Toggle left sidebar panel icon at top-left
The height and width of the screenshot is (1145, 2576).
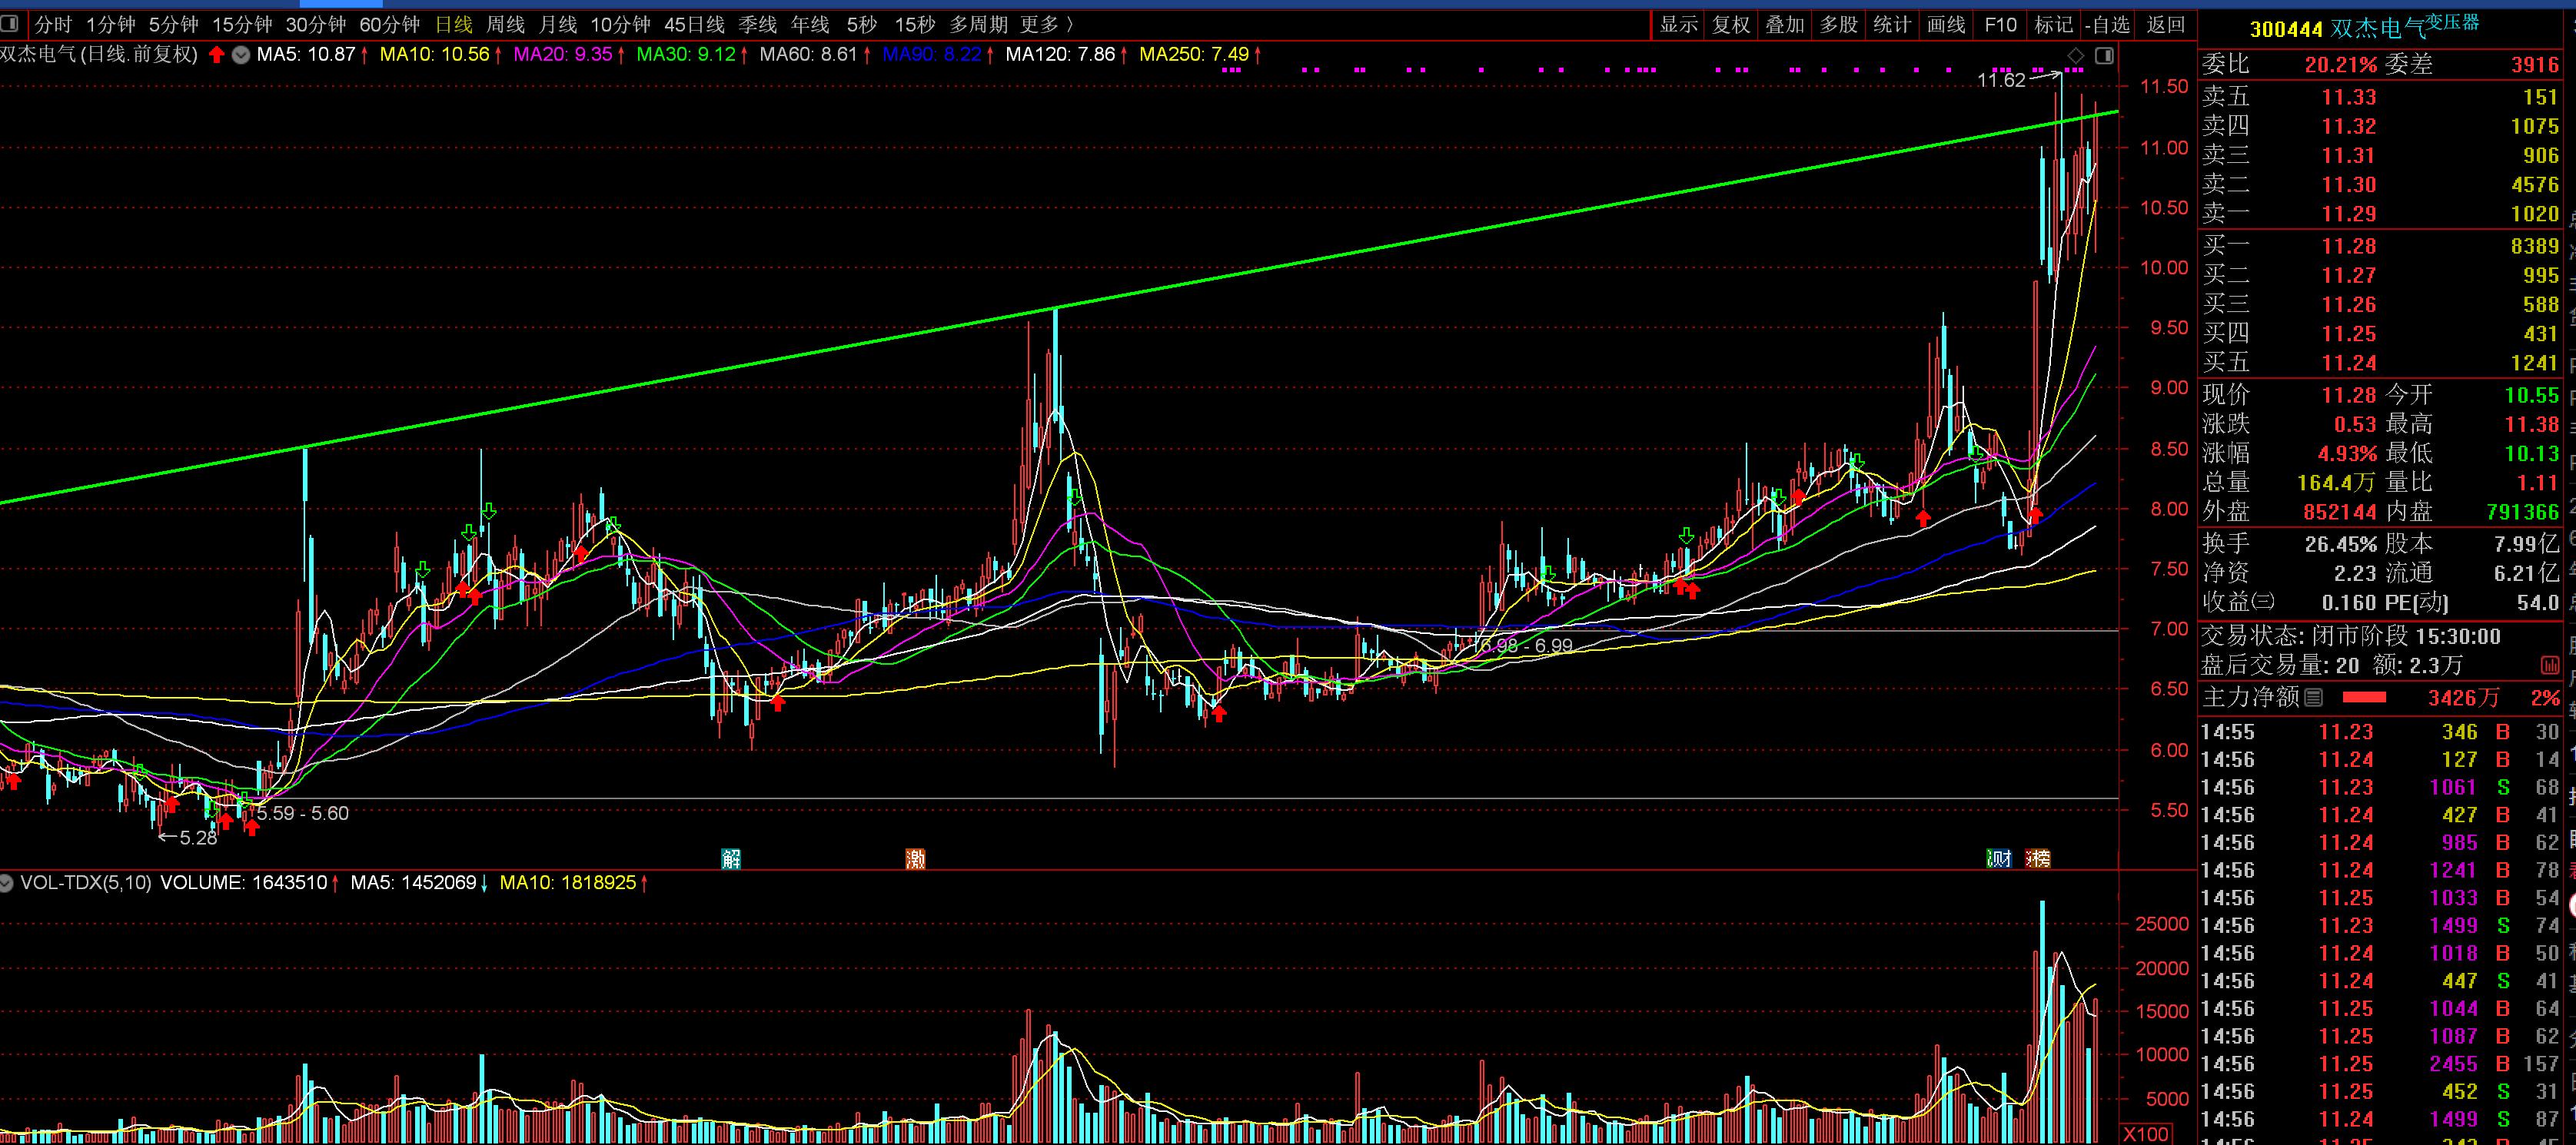coord(9,24)
